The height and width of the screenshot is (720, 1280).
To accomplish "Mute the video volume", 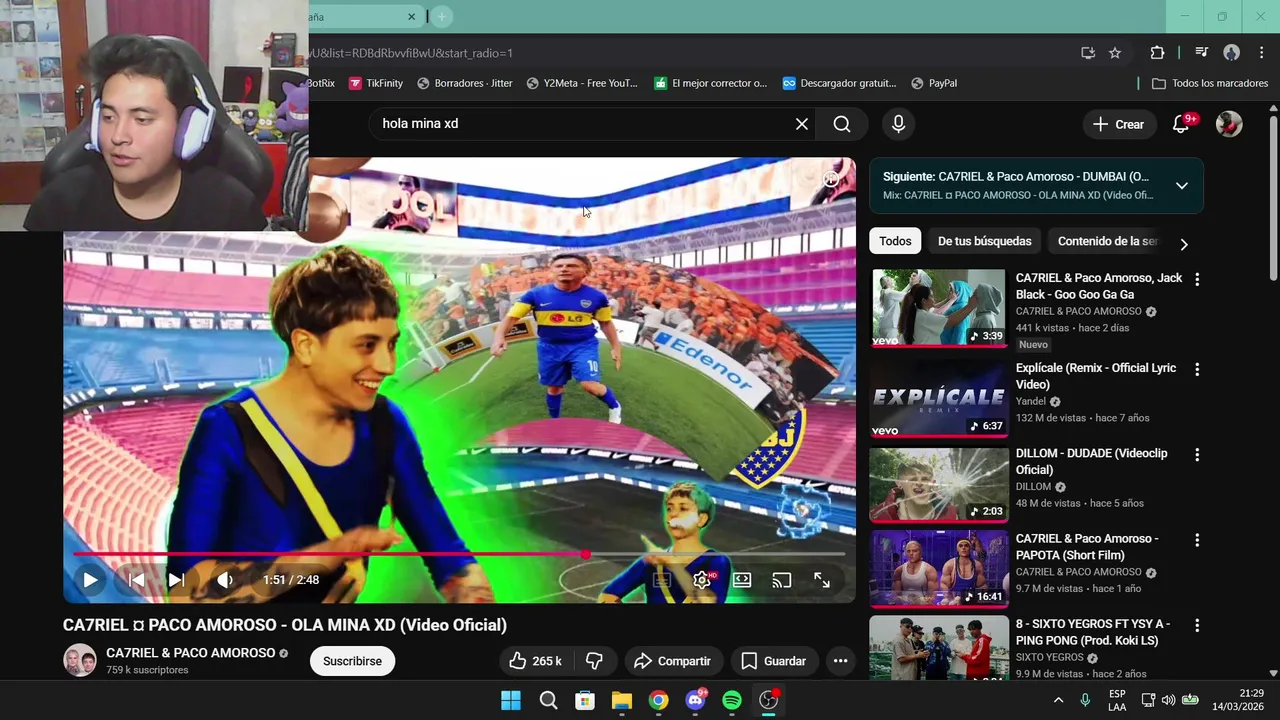I will coord(225,580).
